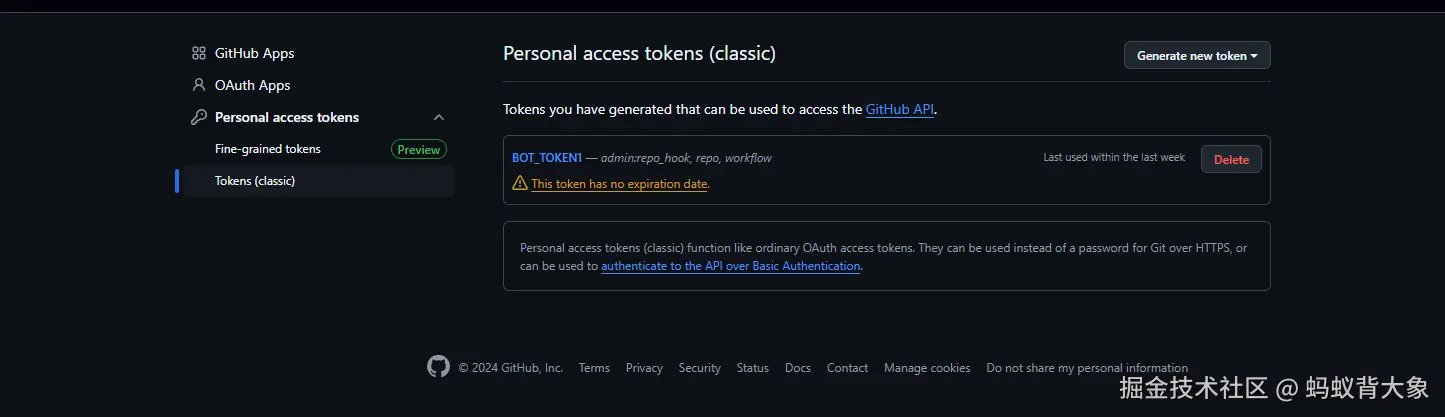Click Manage cookies in the footer
This screenshot has height=417, width=1445.
pos(927,368)
